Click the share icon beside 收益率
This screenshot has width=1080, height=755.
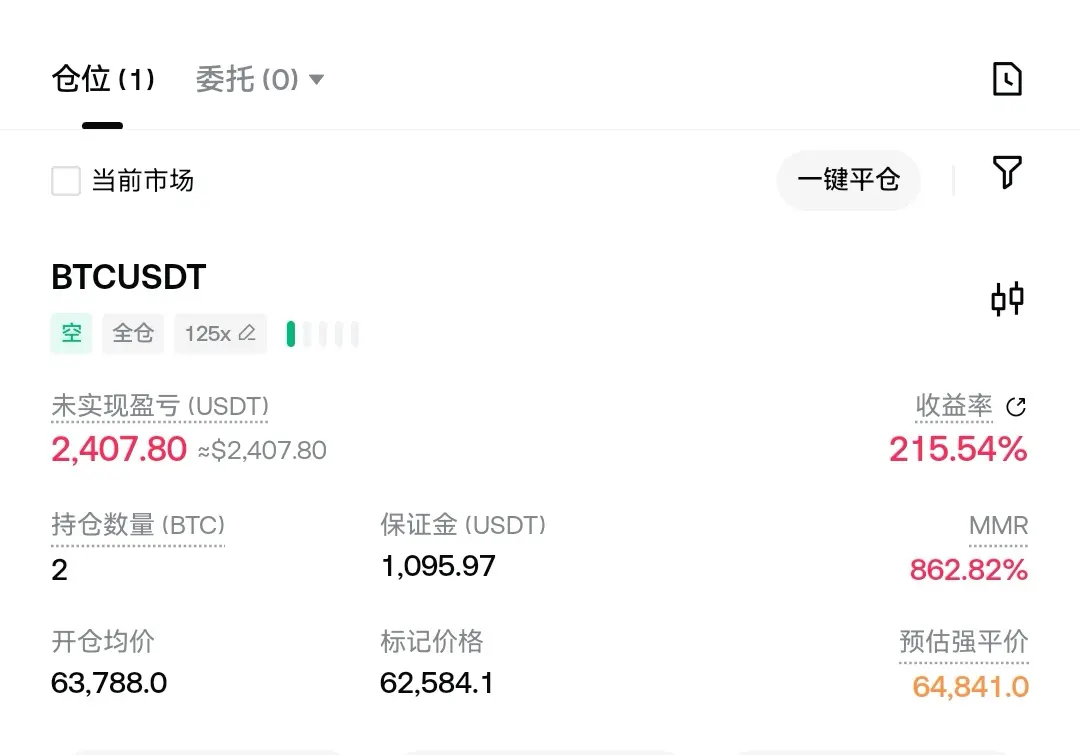tap(1016, 406)
